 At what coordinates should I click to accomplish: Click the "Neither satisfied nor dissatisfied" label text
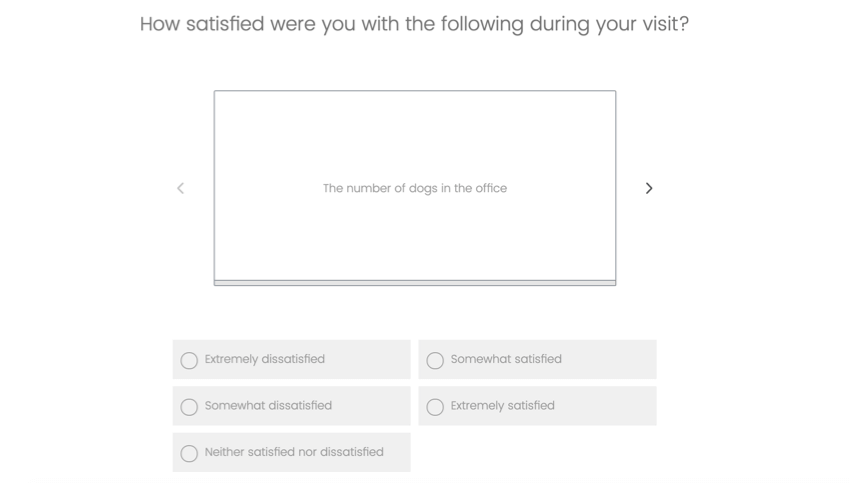[x=294, y=452]
